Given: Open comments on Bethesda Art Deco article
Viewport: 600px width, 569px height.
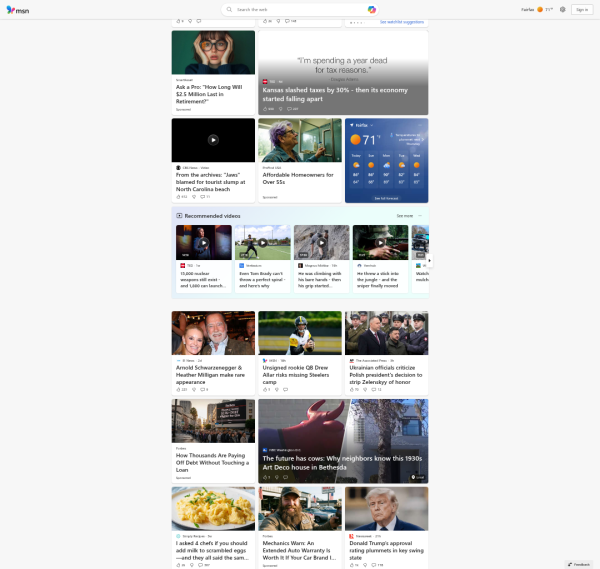Looking at the screenshot, I should click(285, 477).
